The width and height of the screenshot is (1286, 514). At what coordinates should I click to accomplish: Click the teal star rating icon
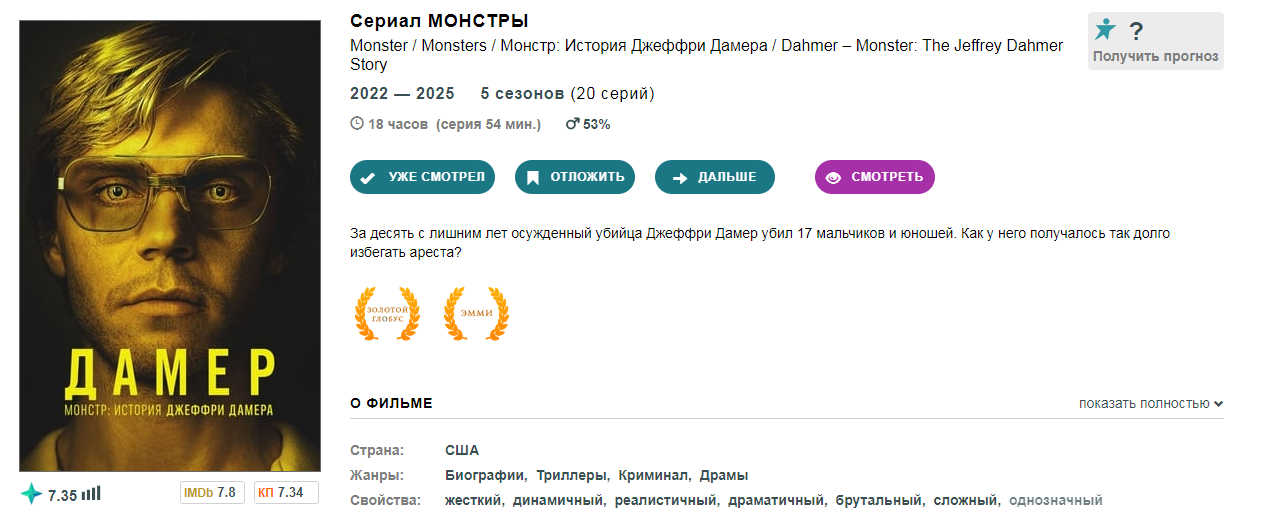click(32, 494)
